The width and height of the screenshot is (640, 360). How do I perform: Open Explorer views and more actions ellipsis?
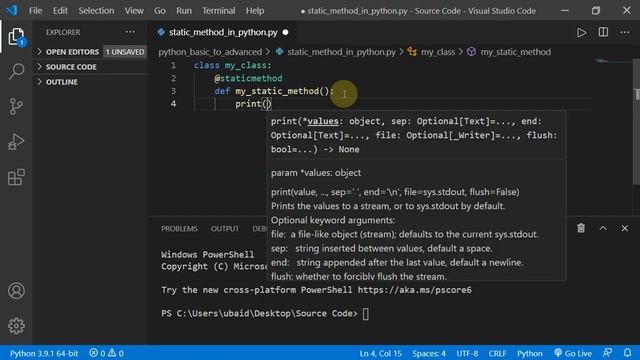tap(130, 32)
